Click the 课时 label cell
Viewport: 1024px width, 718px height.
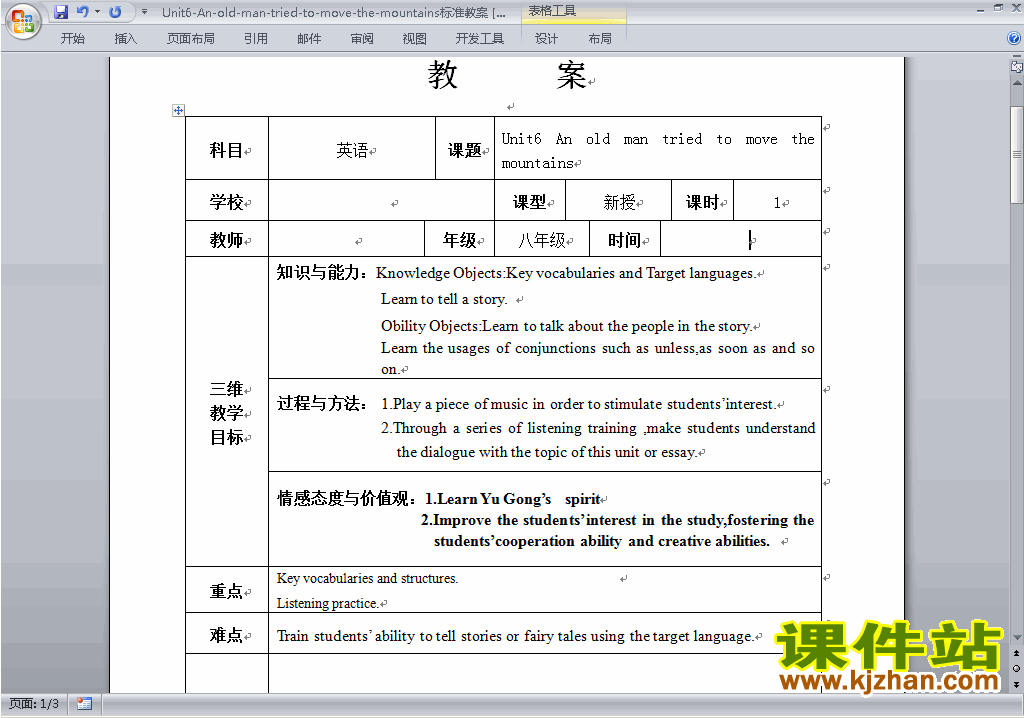(x=703, y=201)
